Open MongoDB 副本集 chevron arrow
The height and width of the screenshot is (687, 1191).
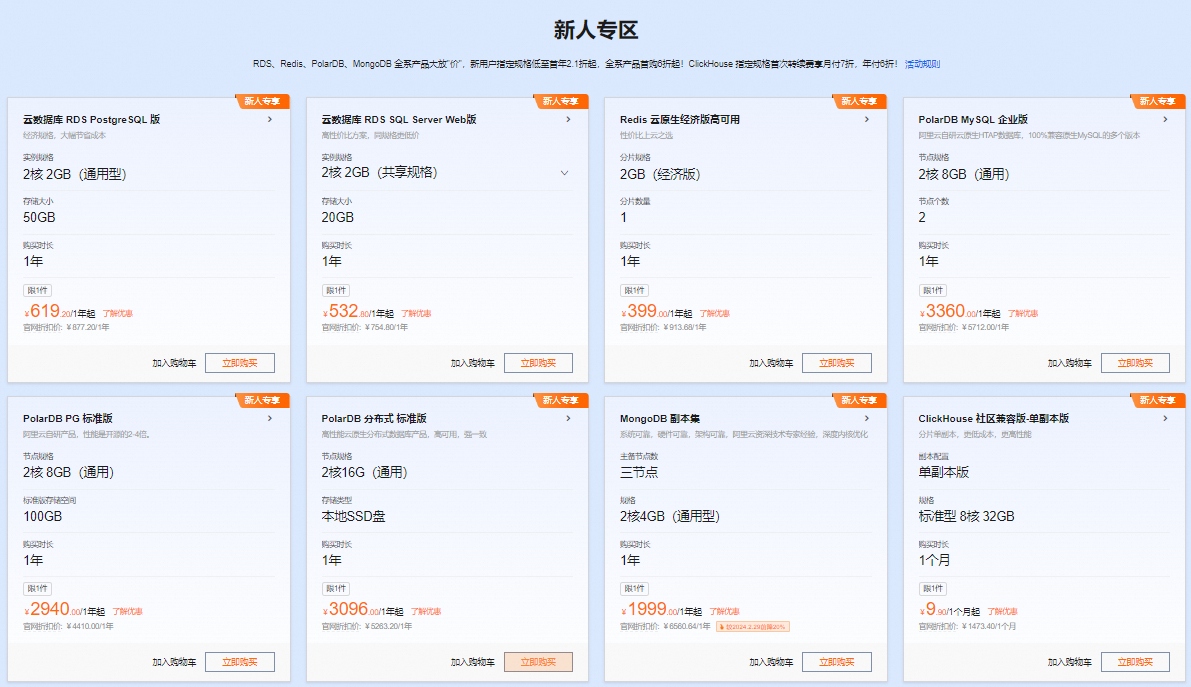[x=867, y=418]
